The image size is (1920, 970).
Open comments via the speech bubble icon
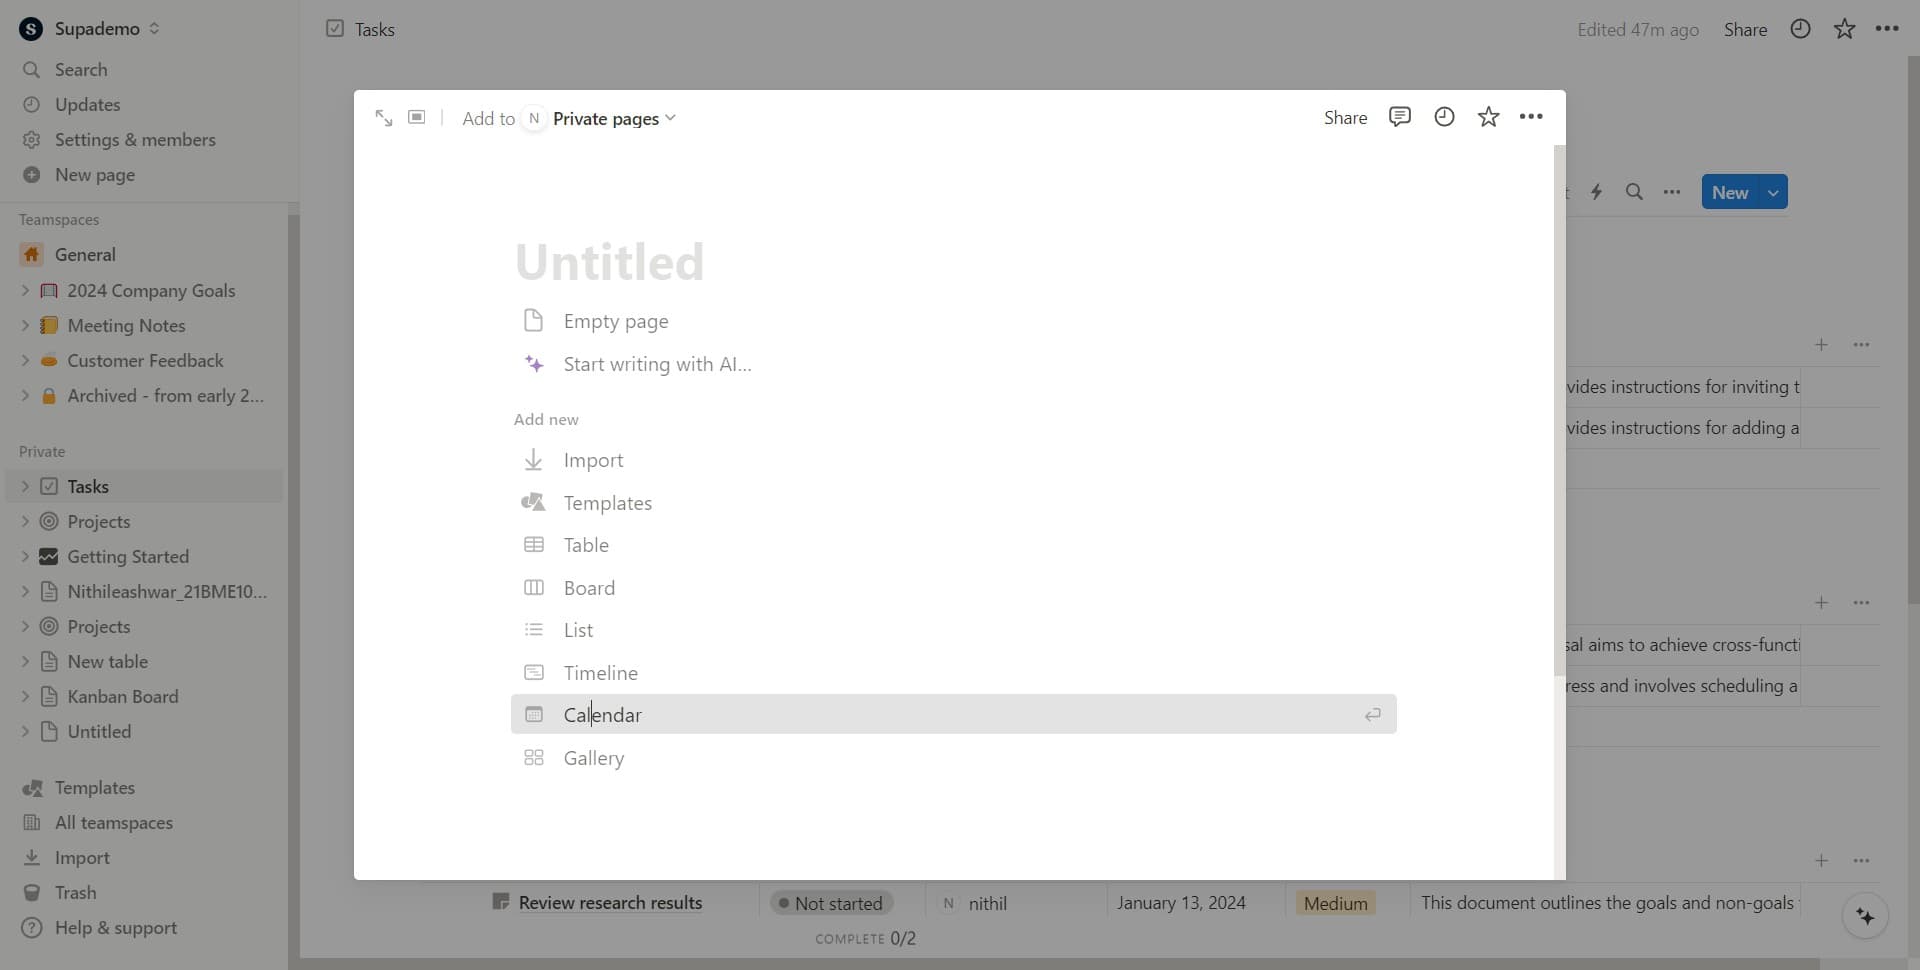[x=1400, y=117]
